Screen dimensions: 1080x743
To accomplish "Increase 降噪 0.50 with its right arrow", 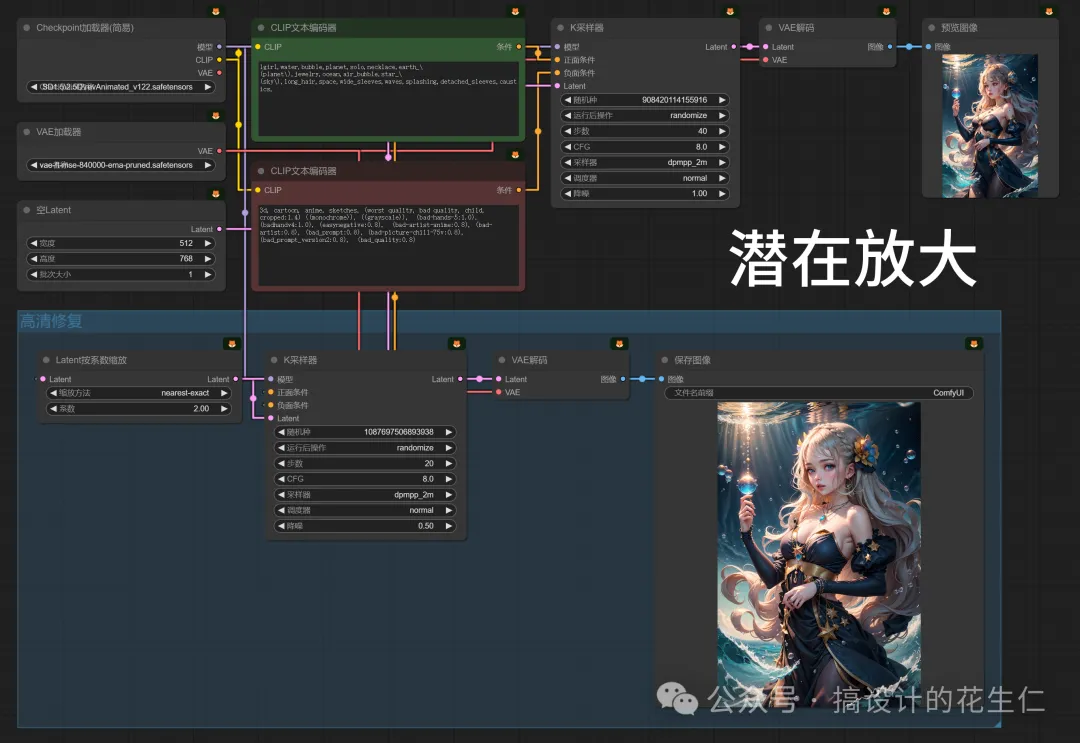I will tap(448, 526).
